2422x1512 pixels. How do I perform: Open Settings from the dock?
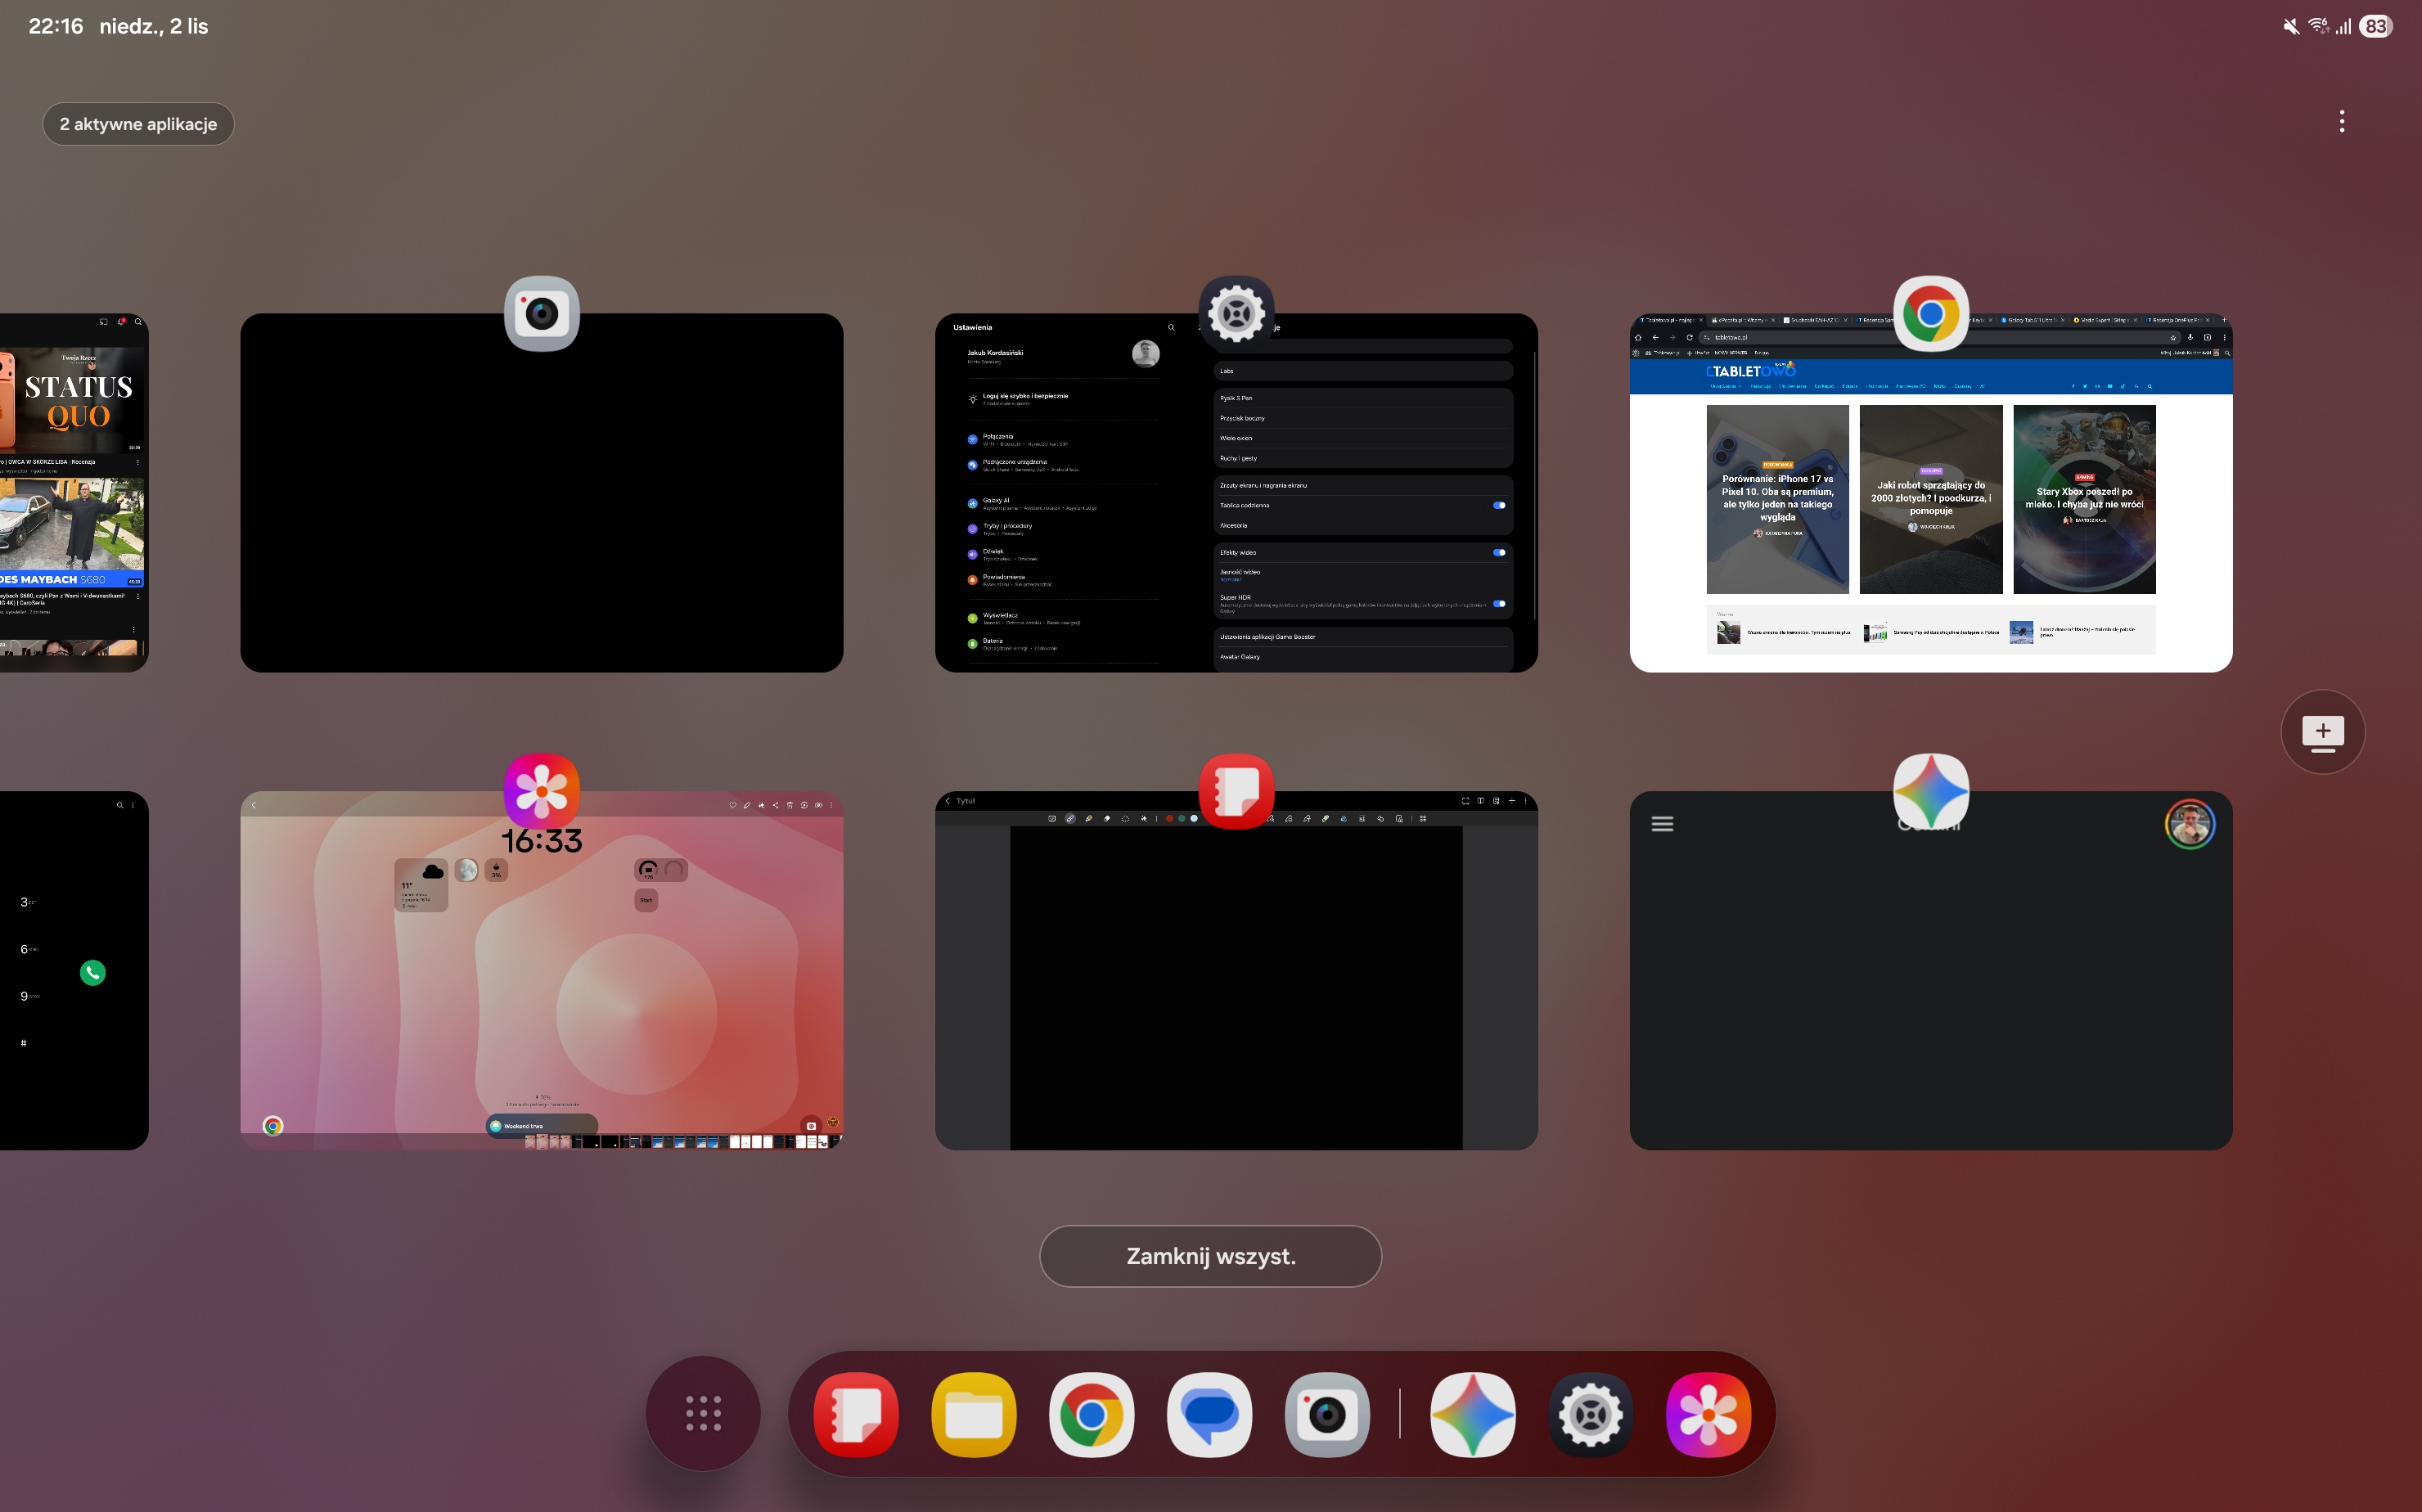(x=1590, y=1414)
